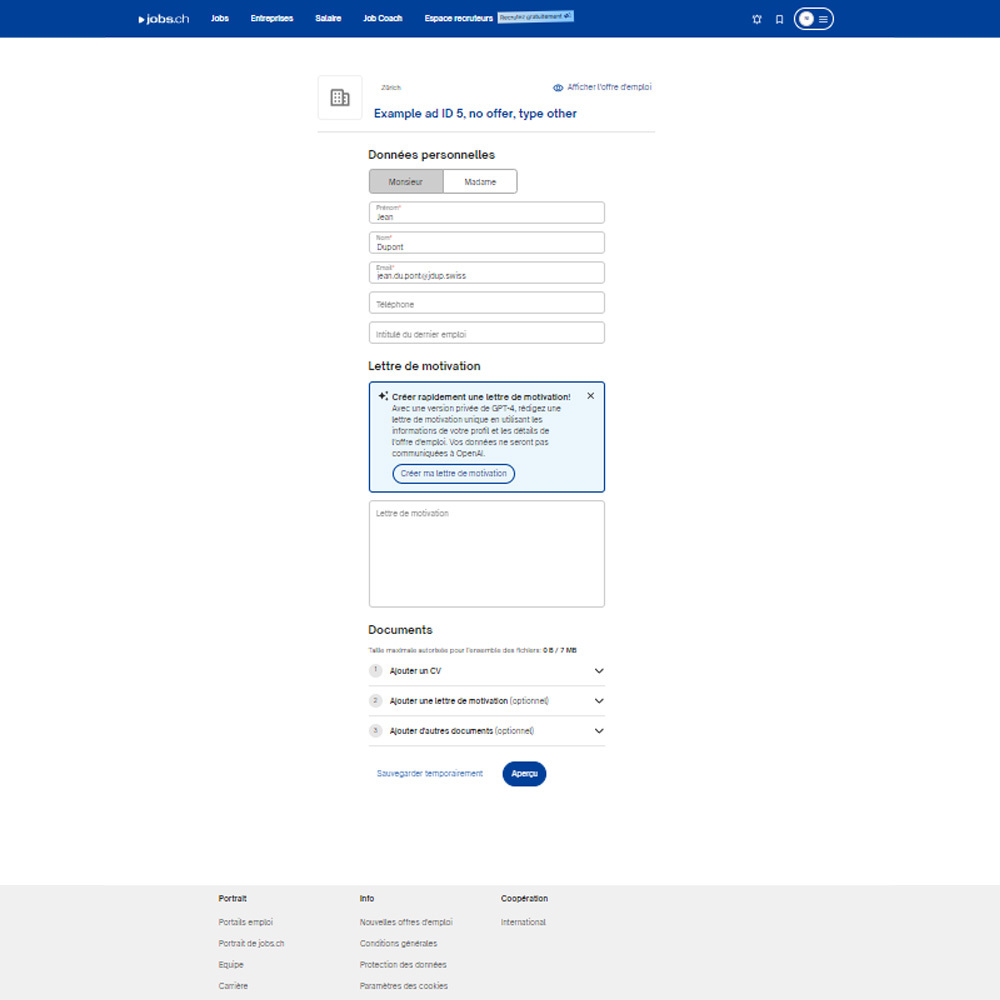
Task: Click the jobs.ch logo
Action: coord(164,18)
